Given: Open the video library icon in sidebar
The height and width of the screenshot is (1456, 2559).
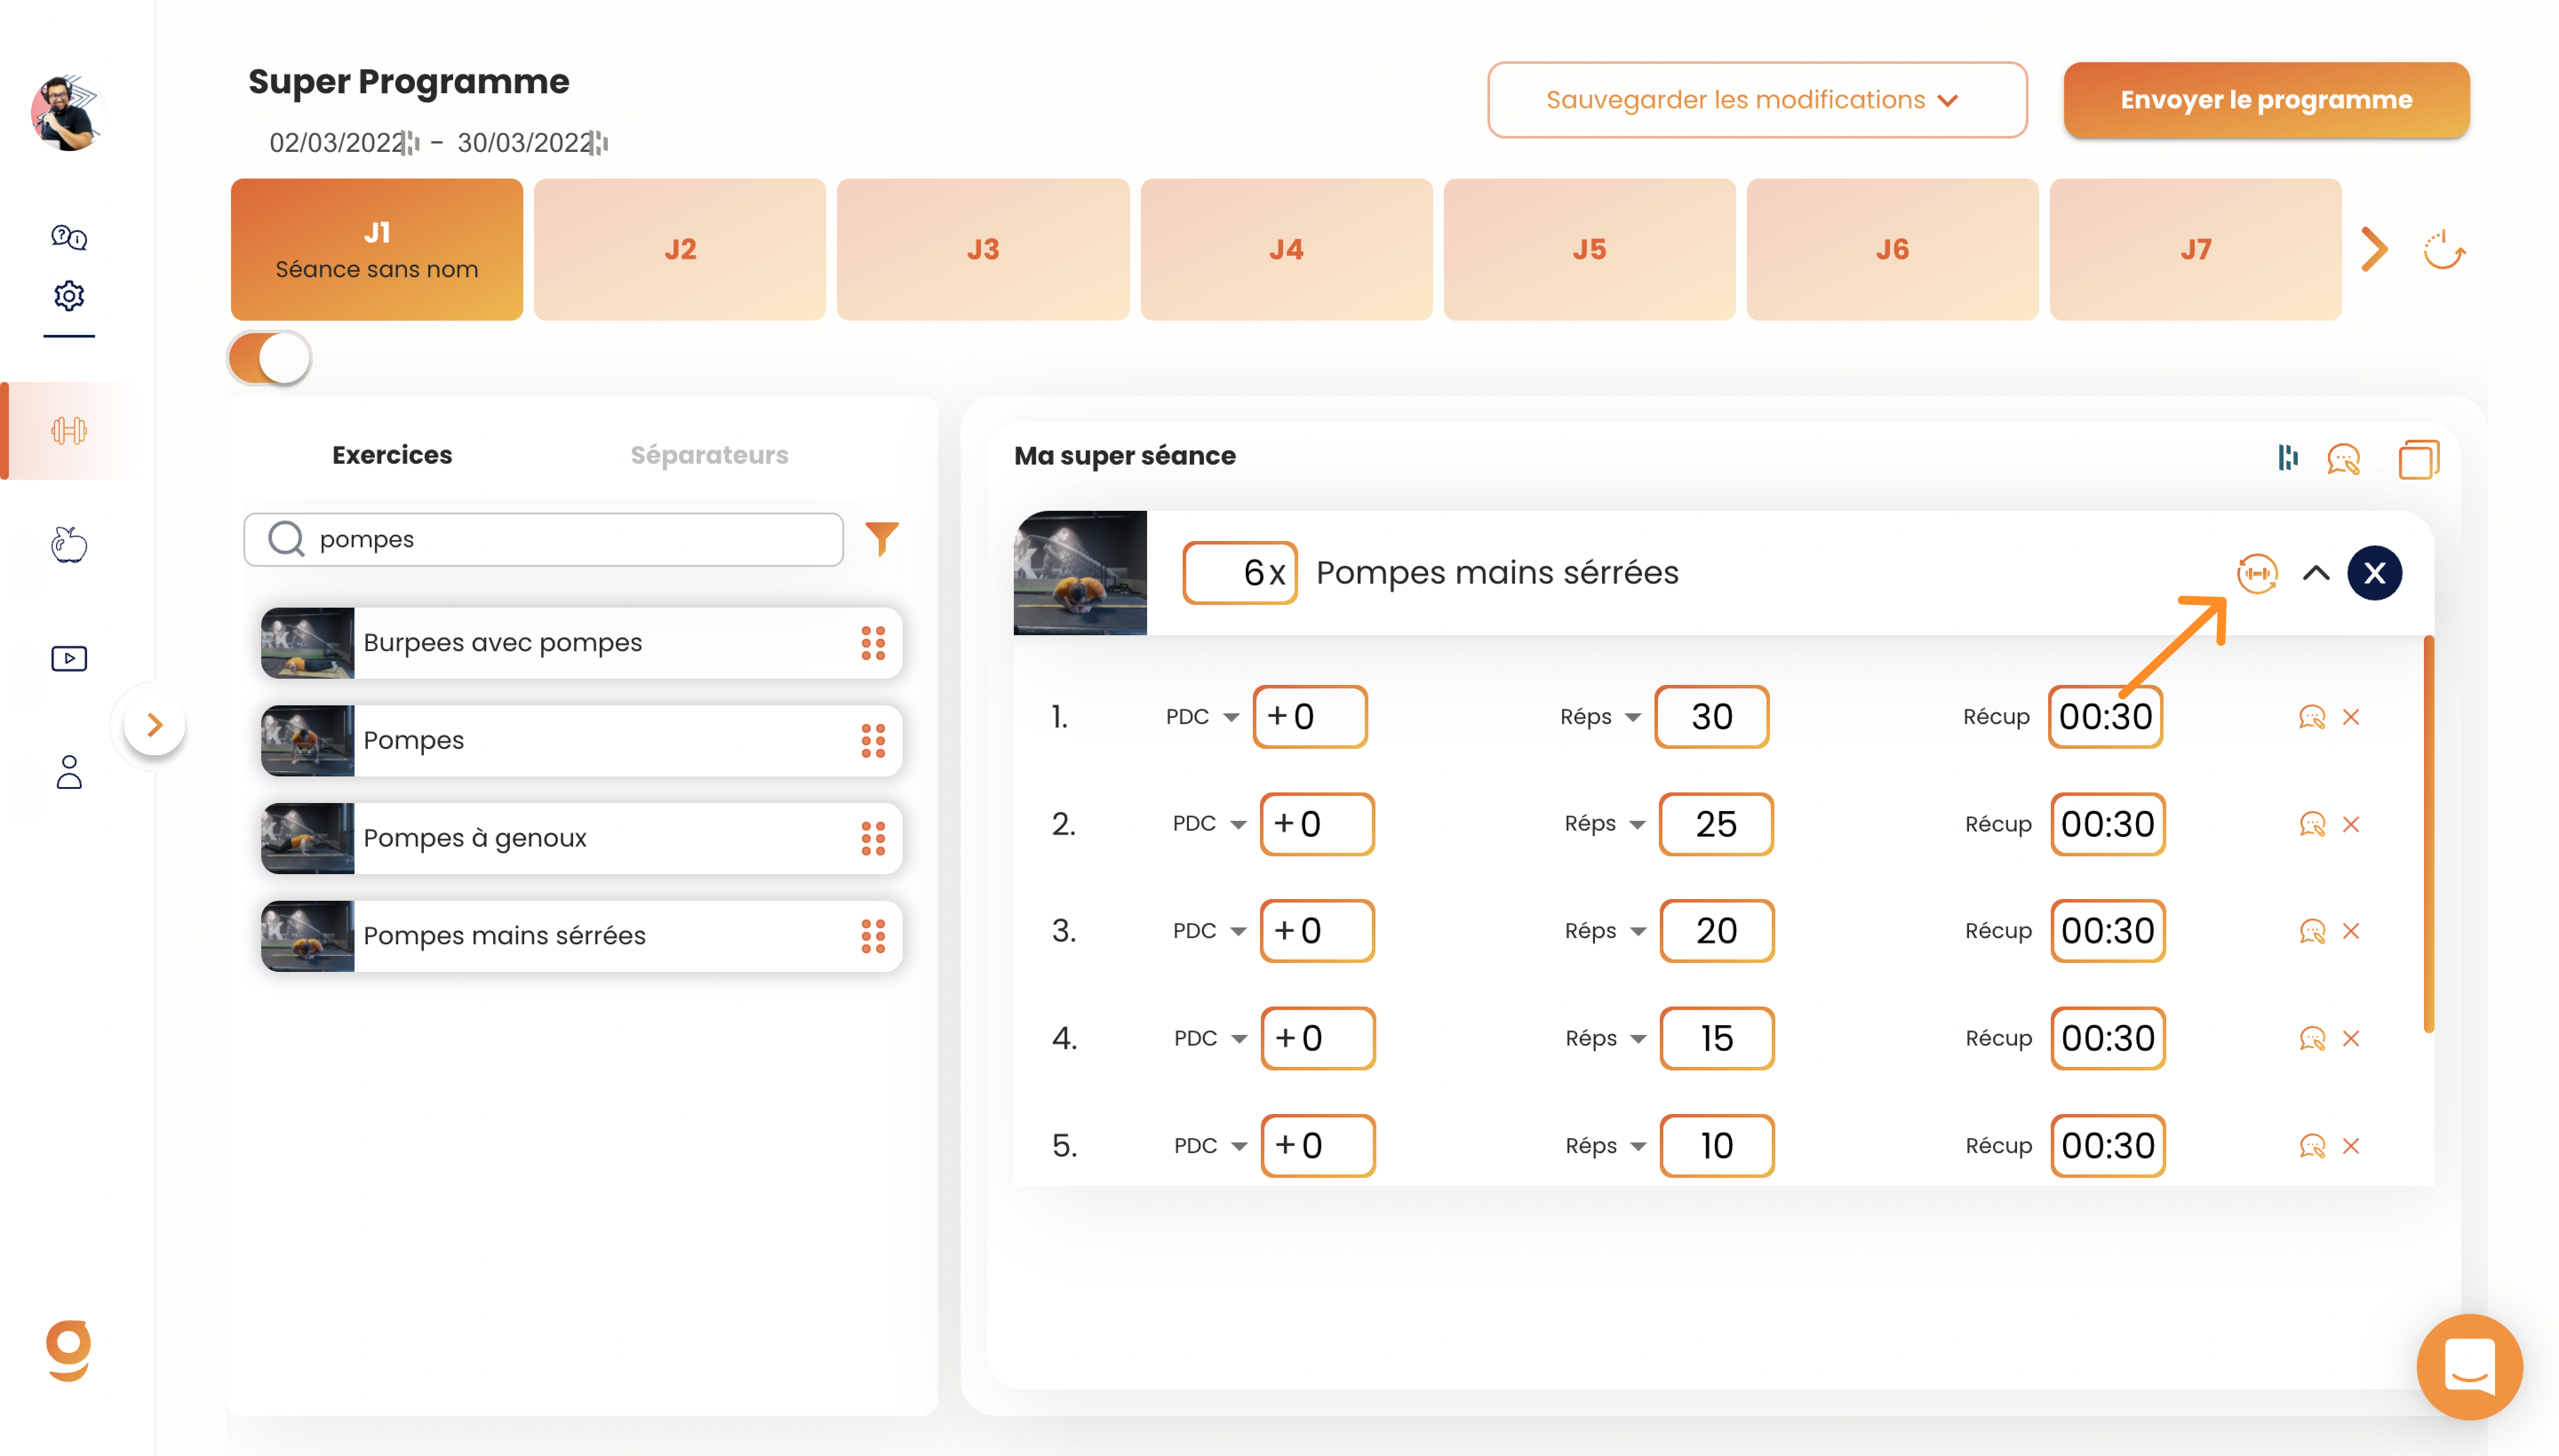Looking at the screenshot, I should [x=69, y=658].
